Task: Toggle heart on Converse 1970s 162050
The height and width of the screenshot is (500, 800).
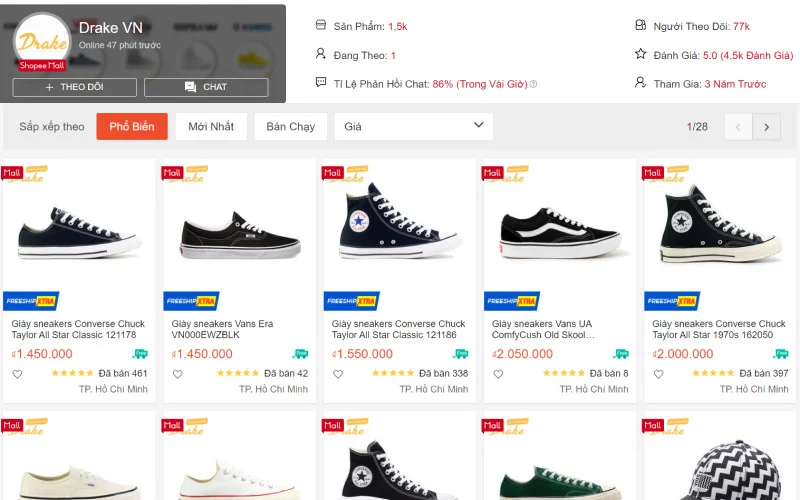Action: click(658, 374)
